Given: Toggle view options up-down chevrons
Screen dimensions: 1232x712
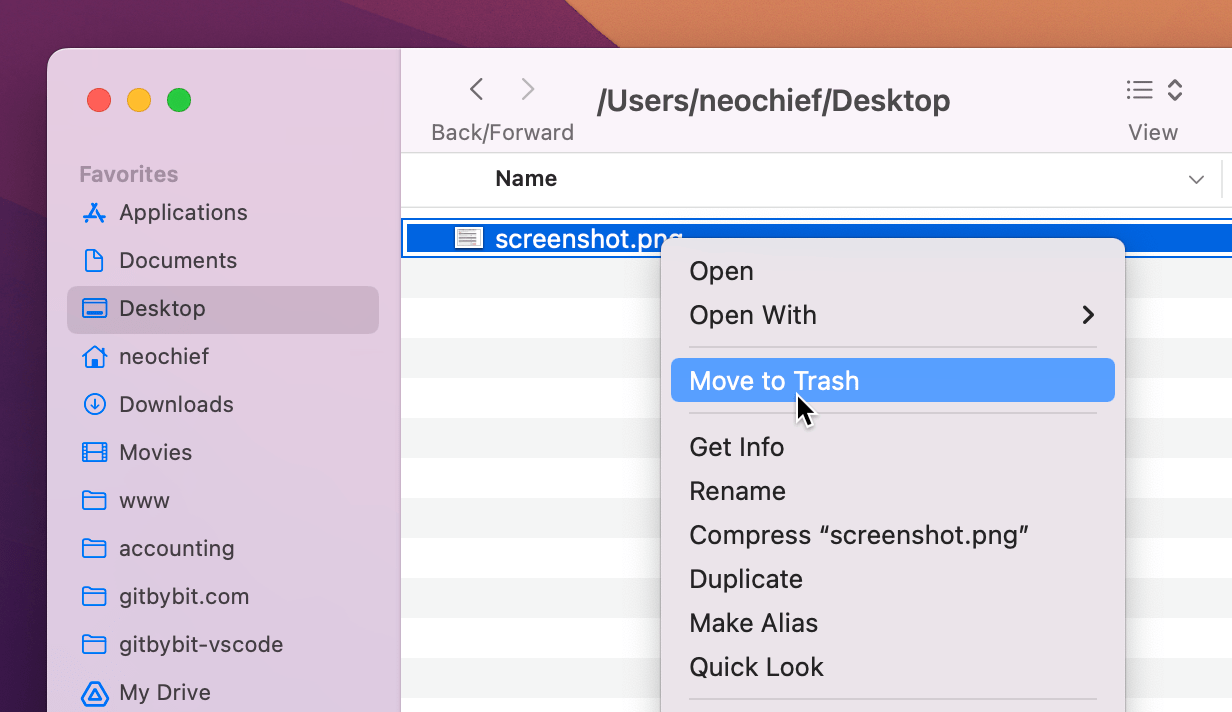Looking at the screenshot, I should point(1176,90).
